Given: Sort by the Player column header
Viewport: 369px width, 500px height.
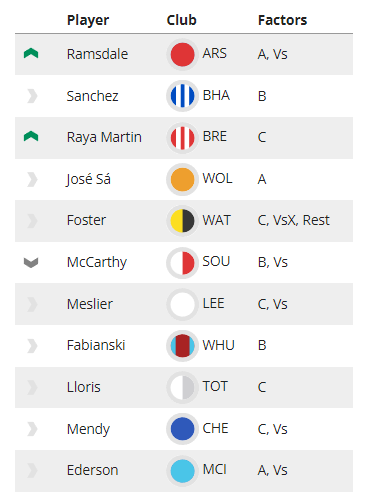Looking at the screenshot, I should [88, 20].
